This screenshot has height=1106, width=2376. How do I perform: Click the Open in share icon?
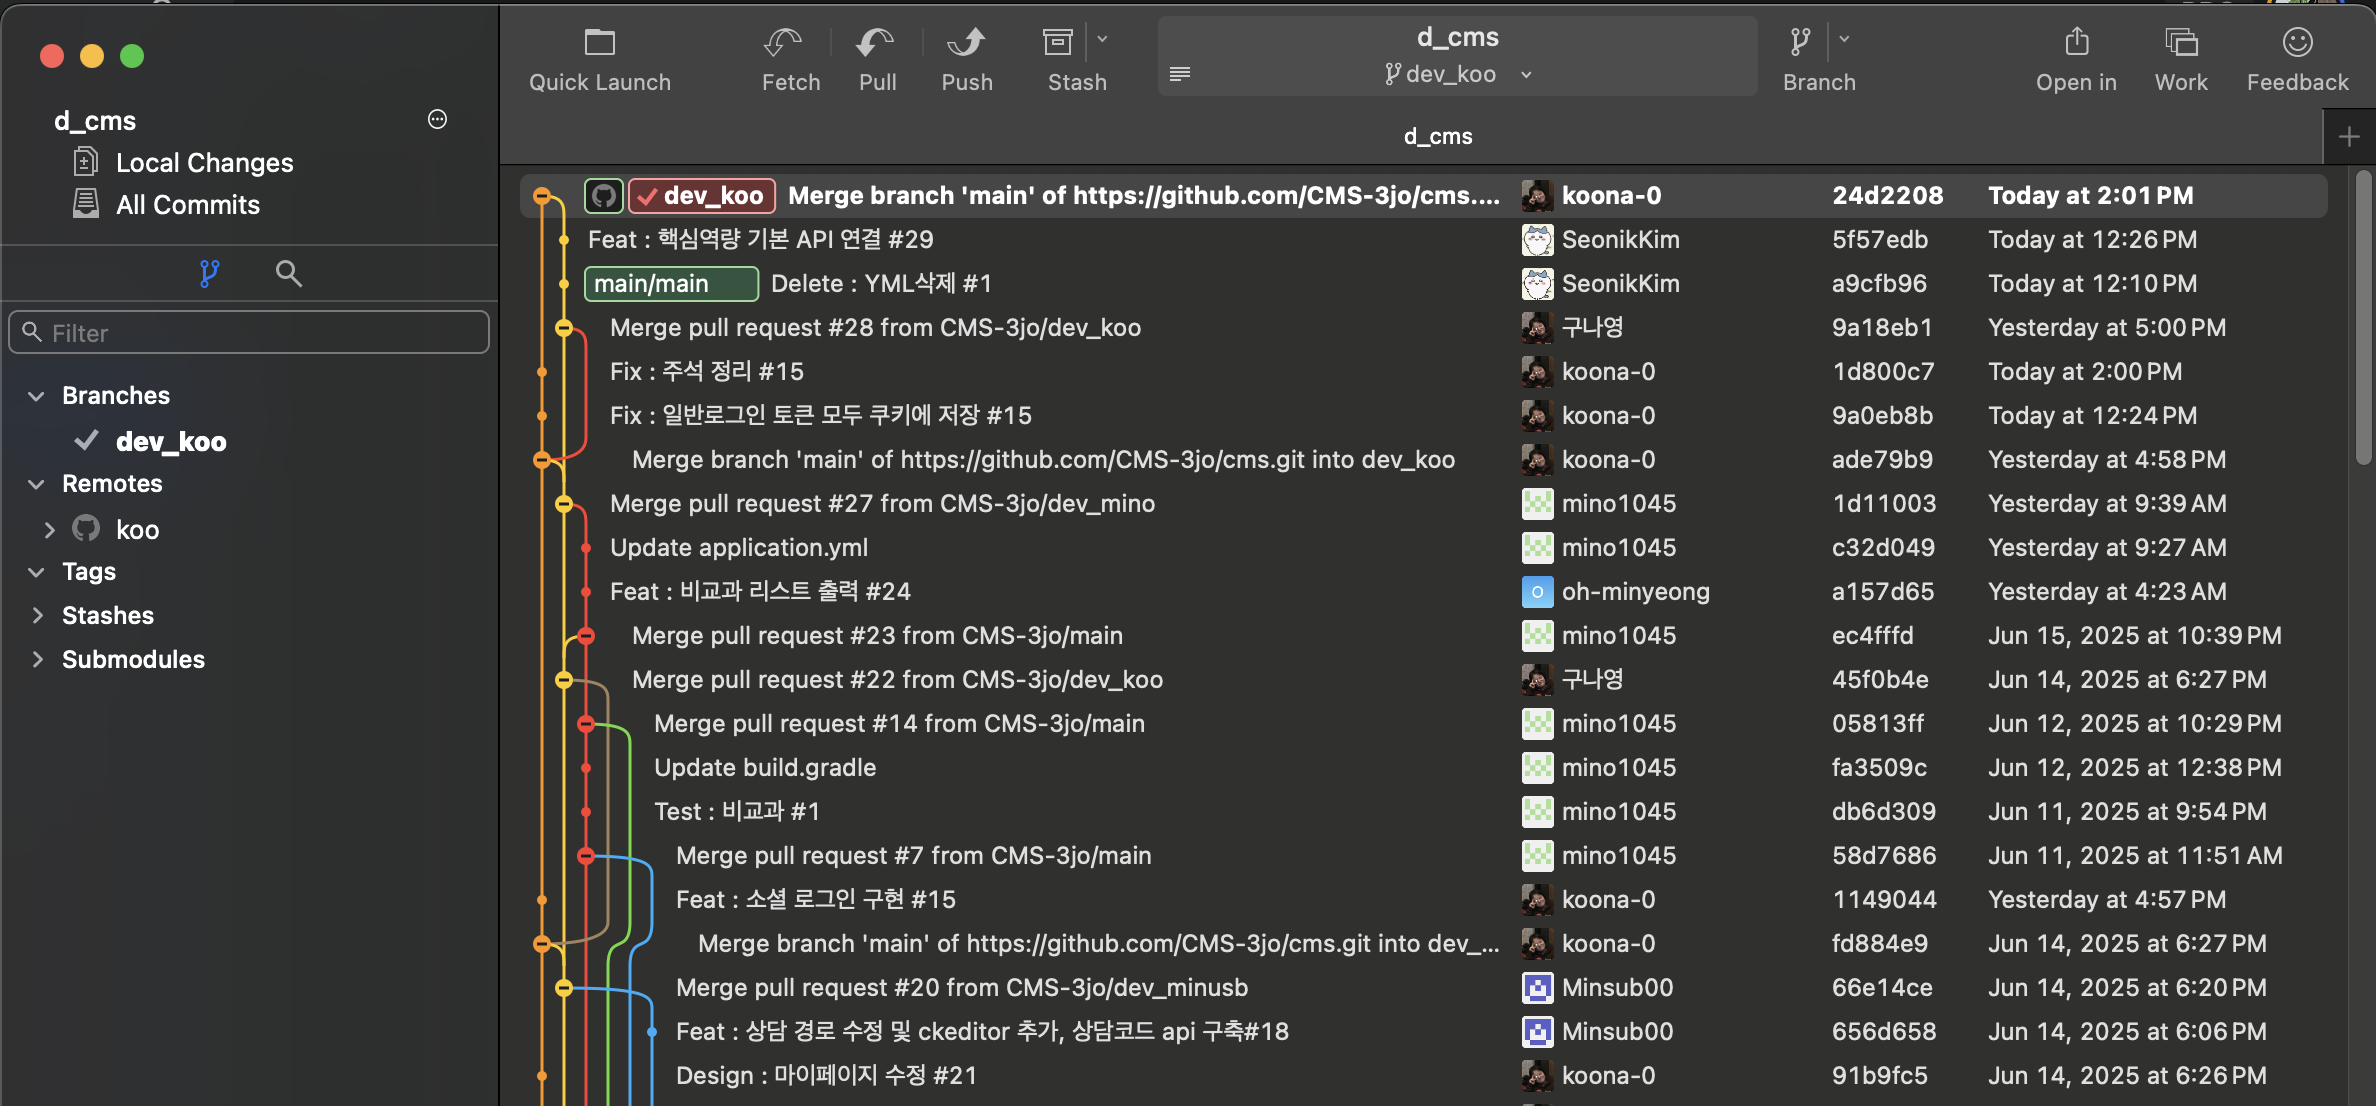(2076, 43)
